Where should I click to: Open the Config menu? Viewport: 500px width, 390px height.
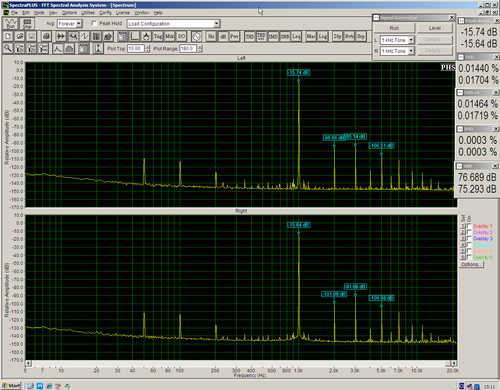[105, 13]
